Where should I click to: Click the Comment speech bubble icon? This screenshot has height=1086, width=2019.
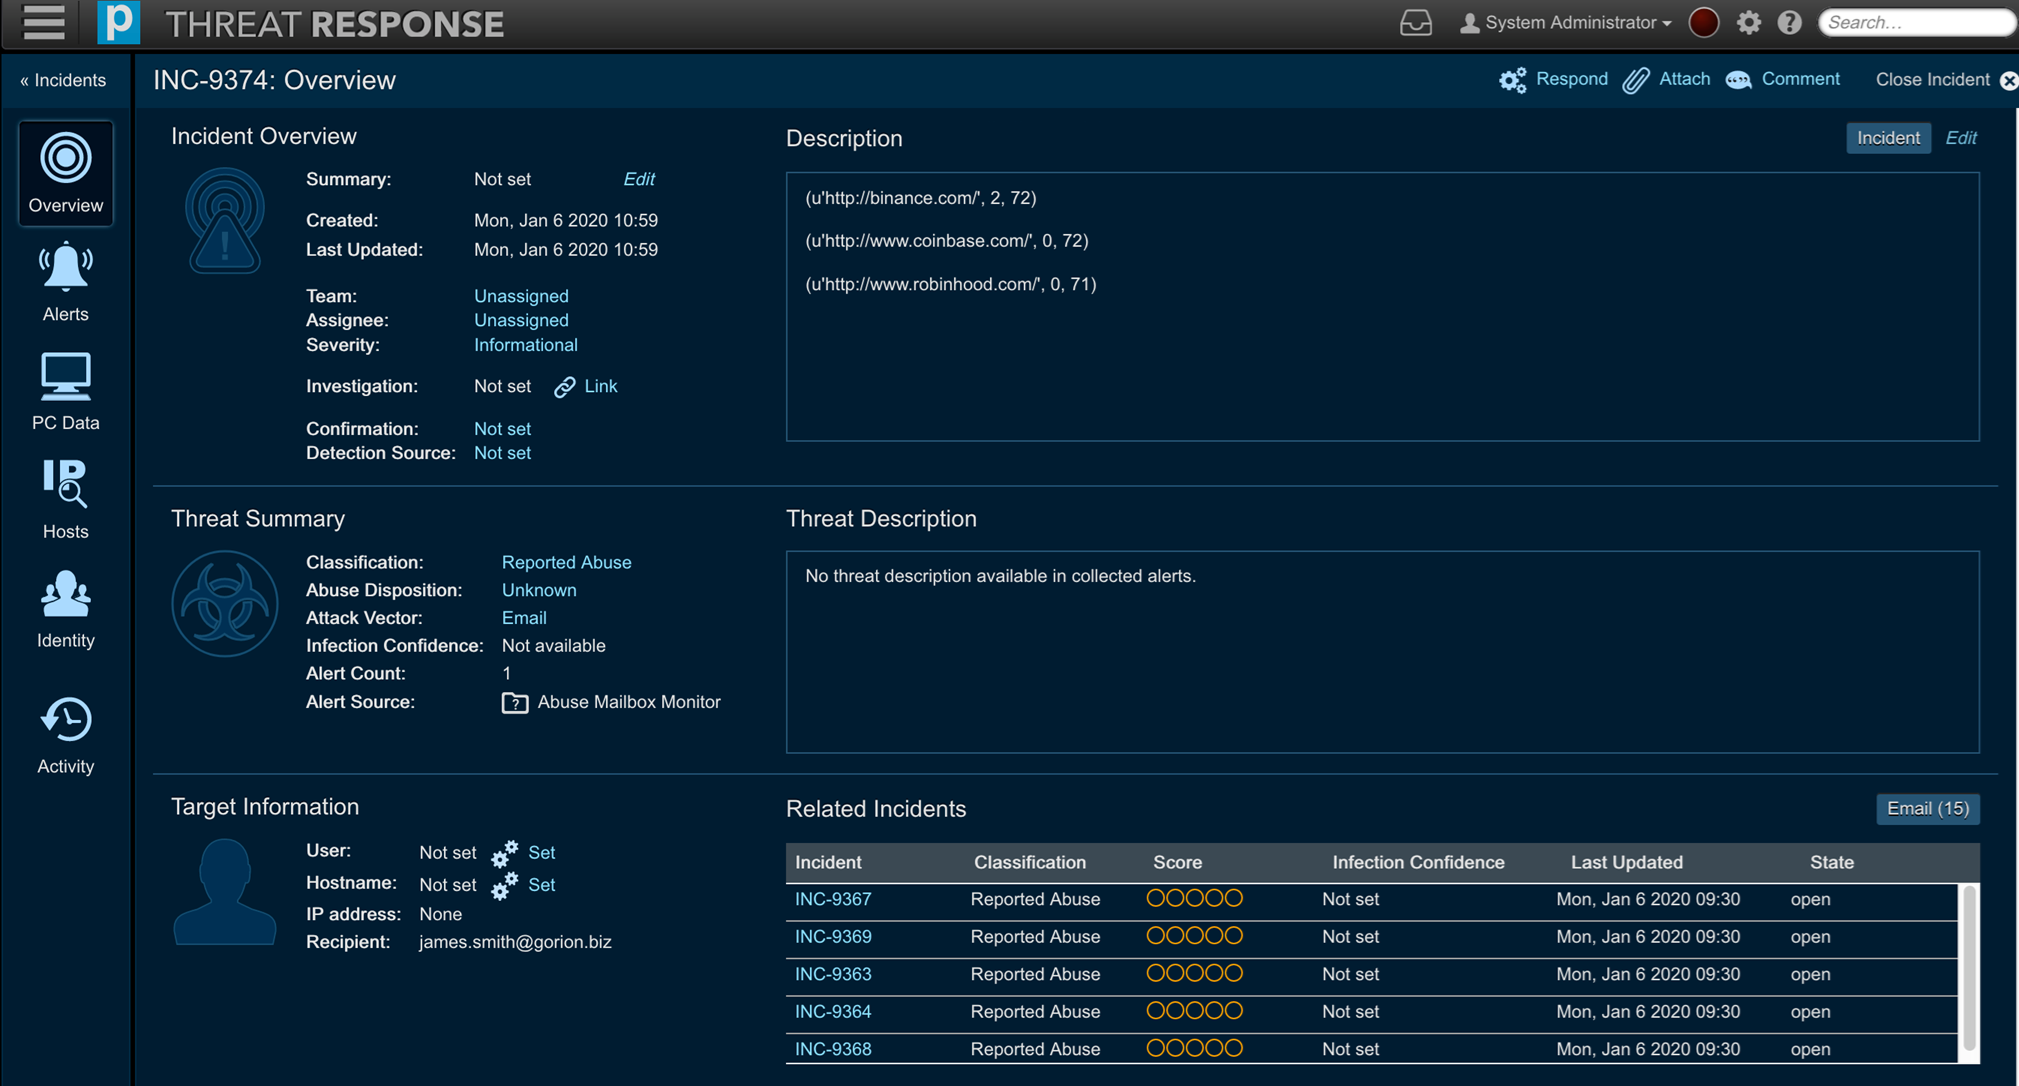[x=1739, y=80]
